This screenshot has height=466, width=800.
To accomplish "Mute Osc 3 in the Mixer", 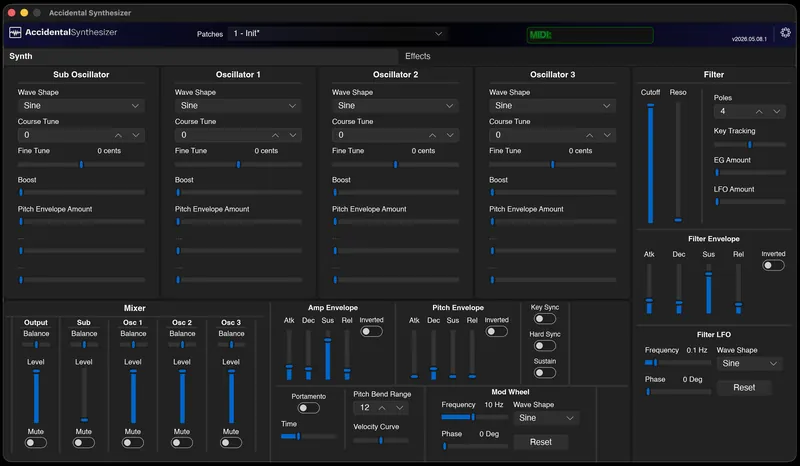I will coord(231,443).
